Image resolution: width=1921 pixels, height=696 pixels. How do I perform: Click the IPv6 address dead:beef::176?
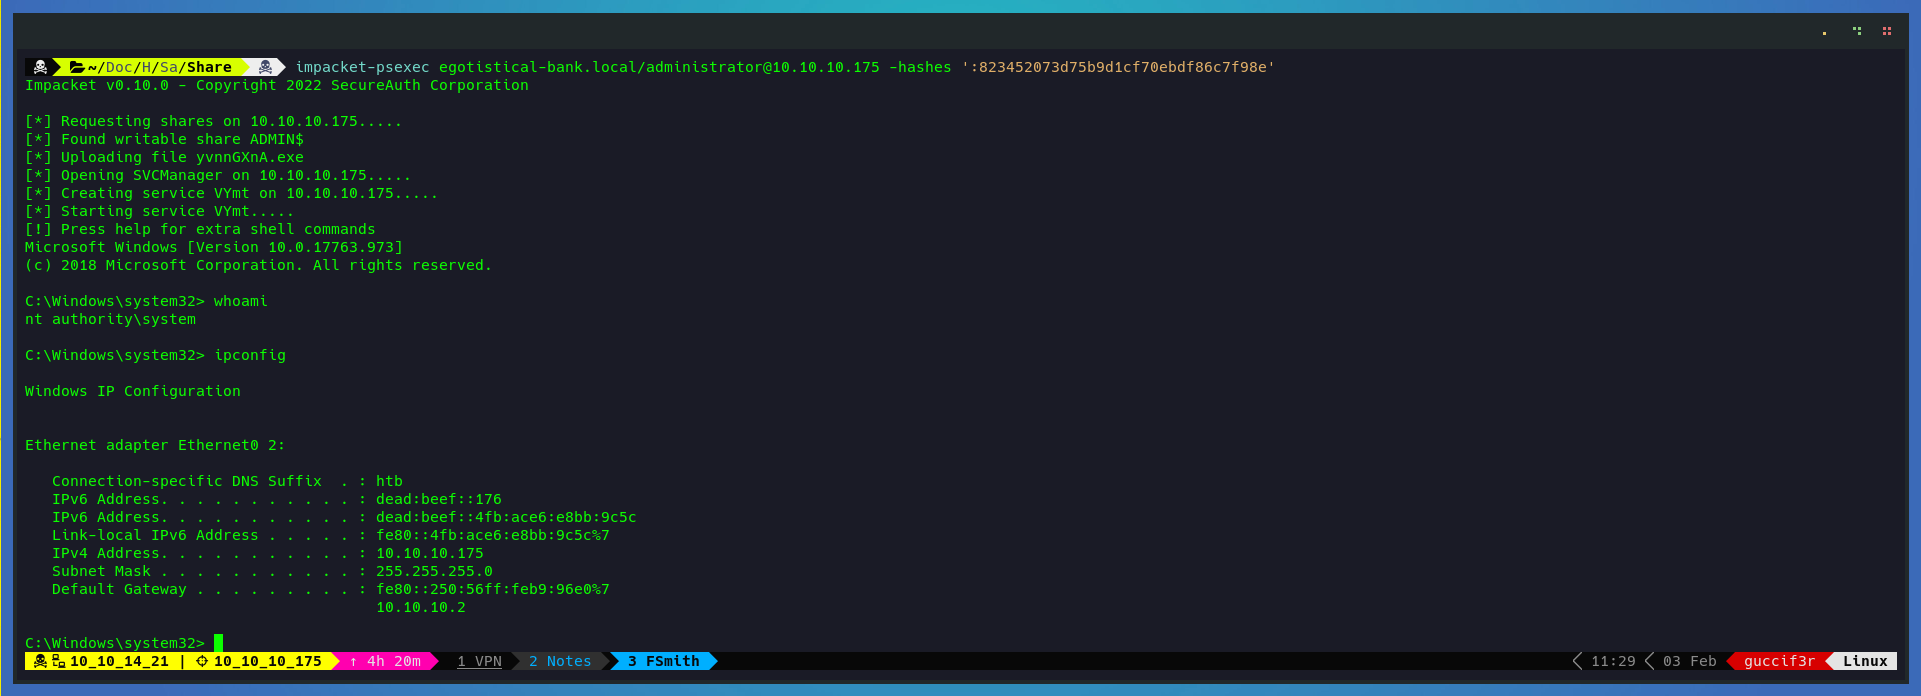pyautogui.click(x=439, y=499)
